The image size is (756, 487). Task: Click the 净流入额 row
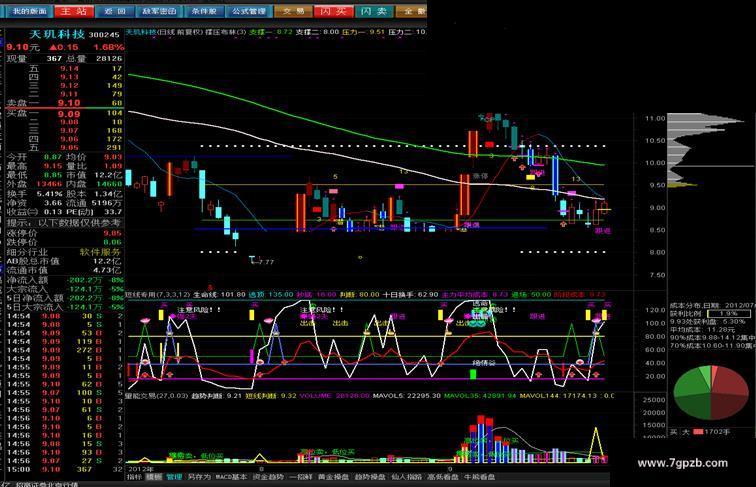64,280
